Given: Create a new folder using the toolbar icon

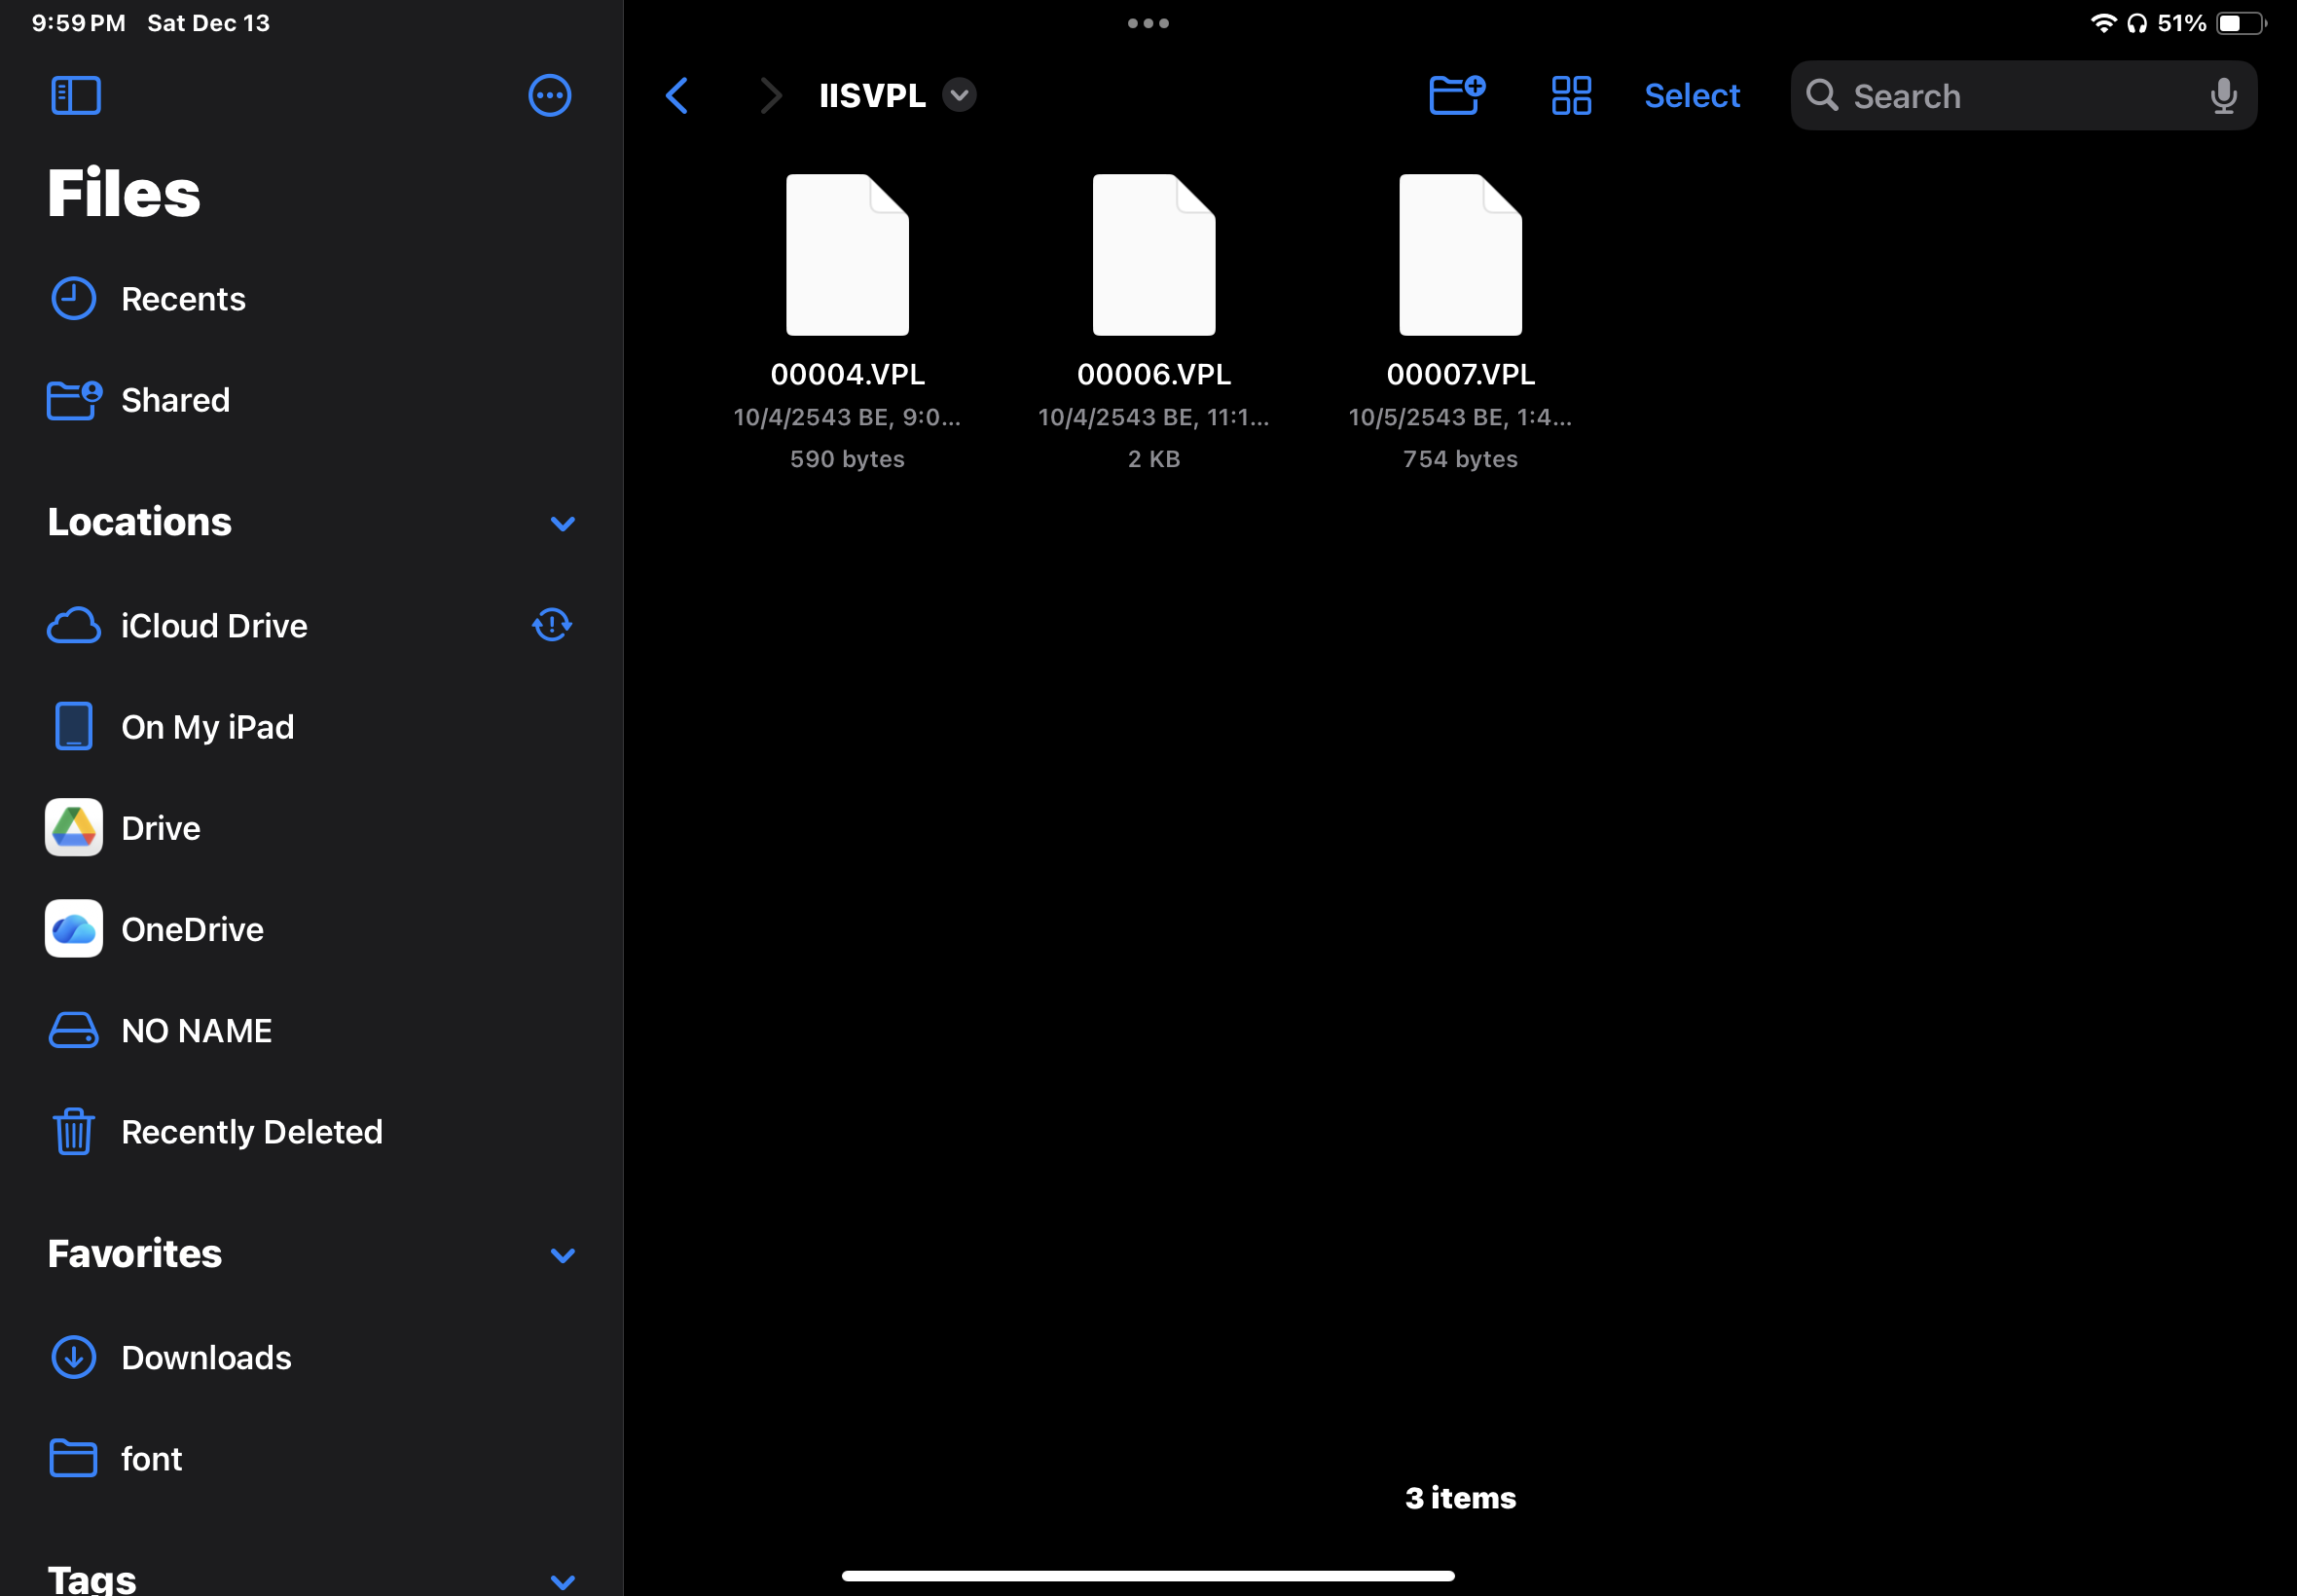Looking at the screenshot, I should [x=1456, y=96].
